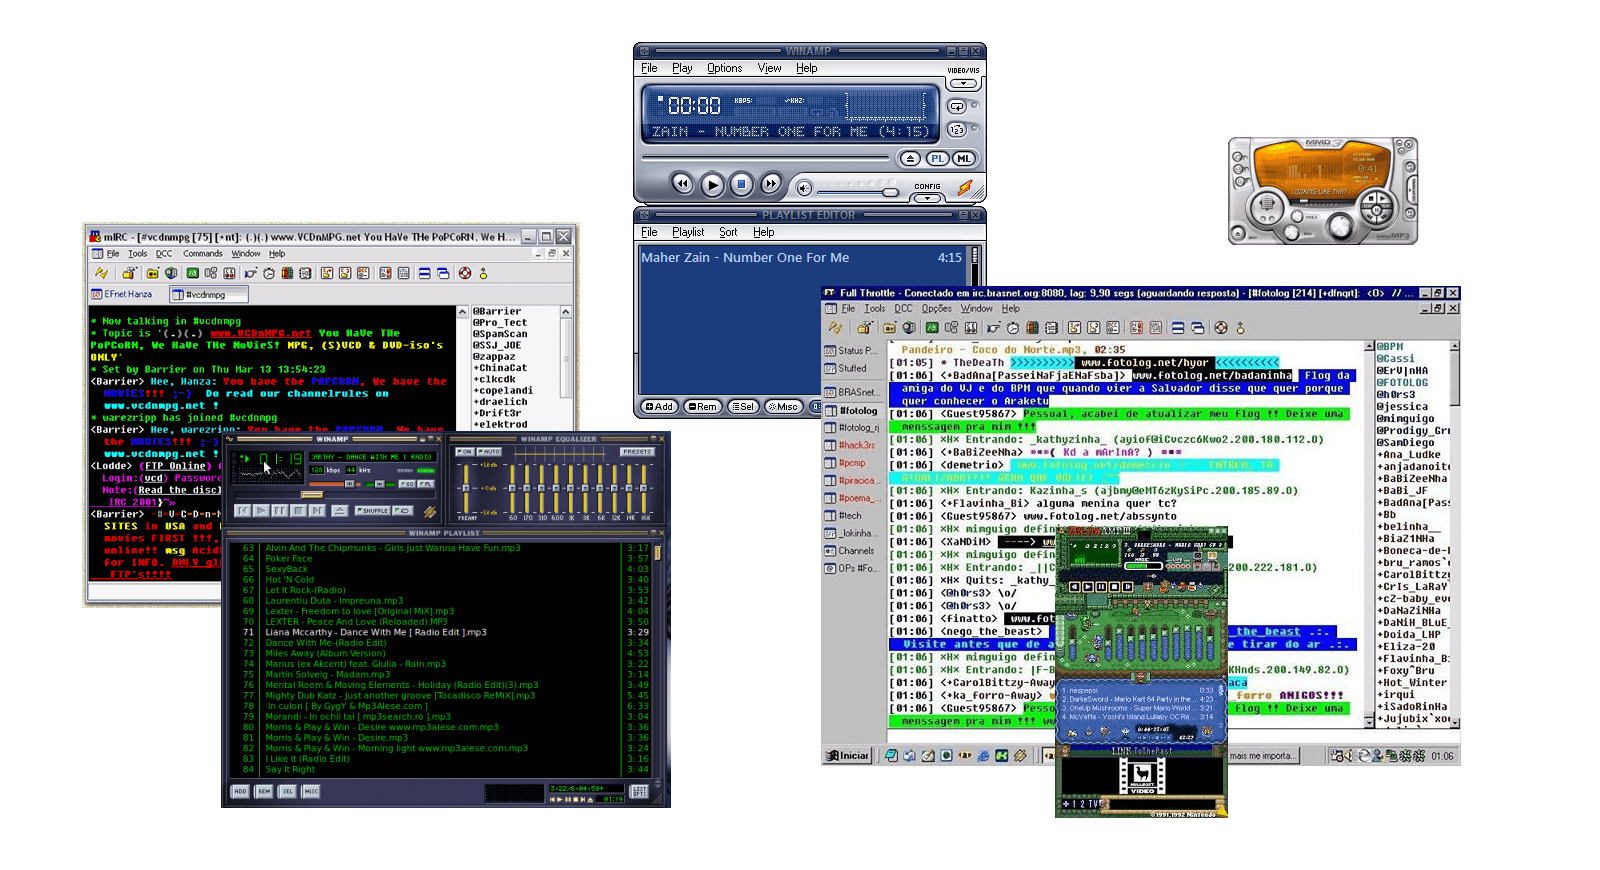Toggle the 123 shuffle button in blue Winamp

[x=957, y=130]
